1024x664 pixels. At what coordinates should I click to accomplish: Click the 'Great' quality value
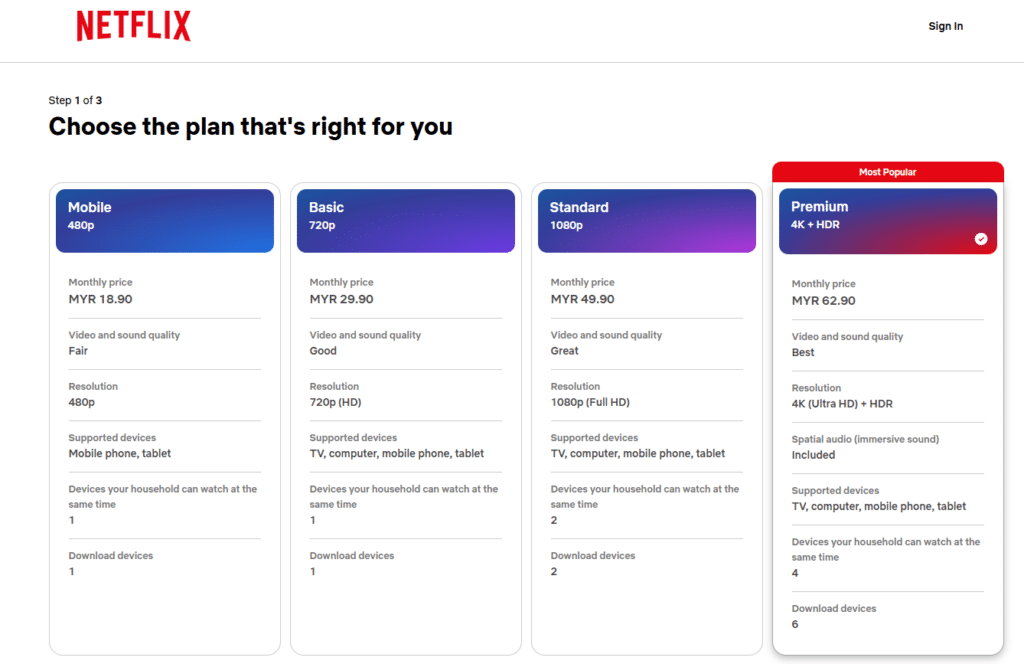coord(564,351)
